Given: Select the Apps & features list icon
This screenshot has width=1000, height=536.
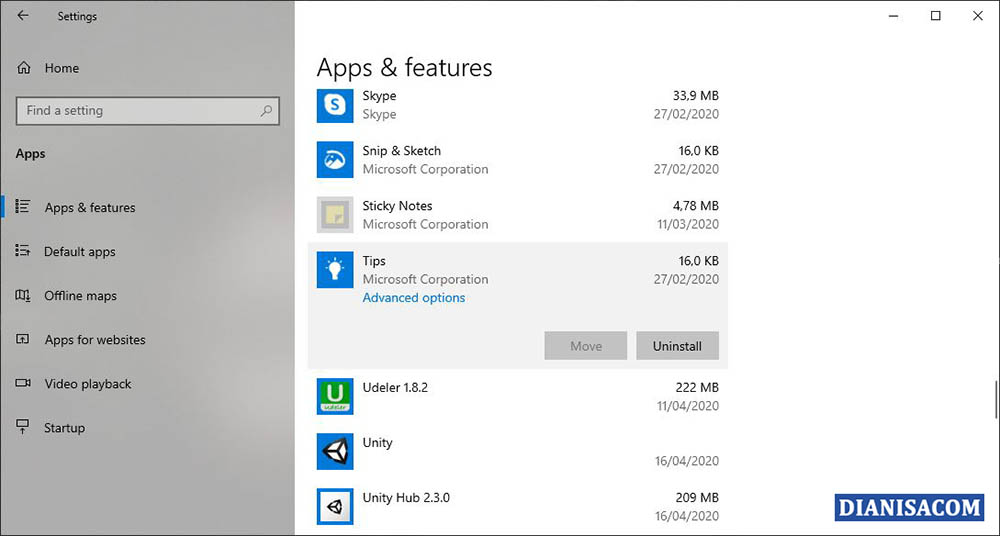Looking at the screenshot, I should tap(22, 207).
